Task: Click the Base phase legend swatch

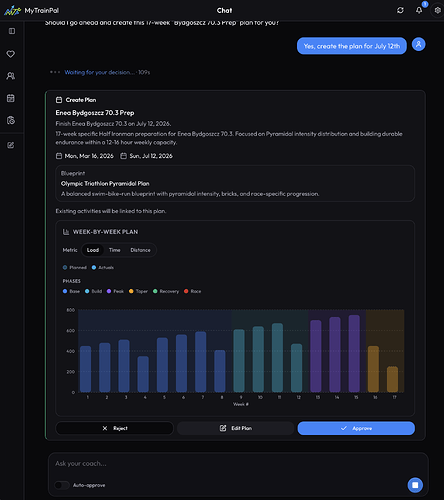Action: pyautogui.click(x=65, y=291)
